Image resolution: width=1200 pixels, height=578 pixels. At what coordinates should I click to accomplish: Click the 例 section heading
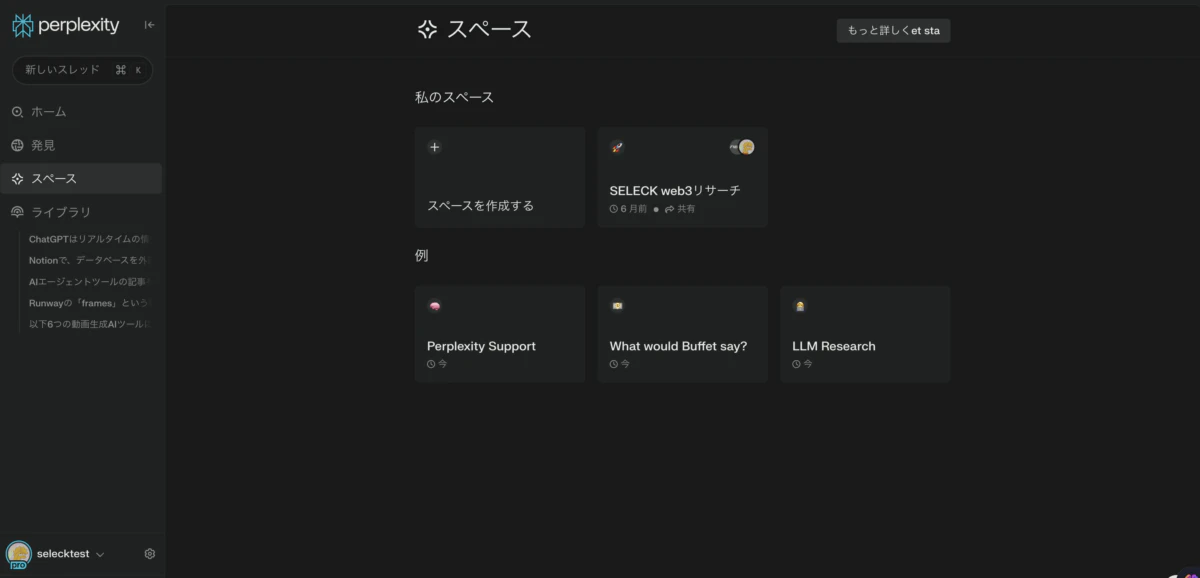click(422, 255)
